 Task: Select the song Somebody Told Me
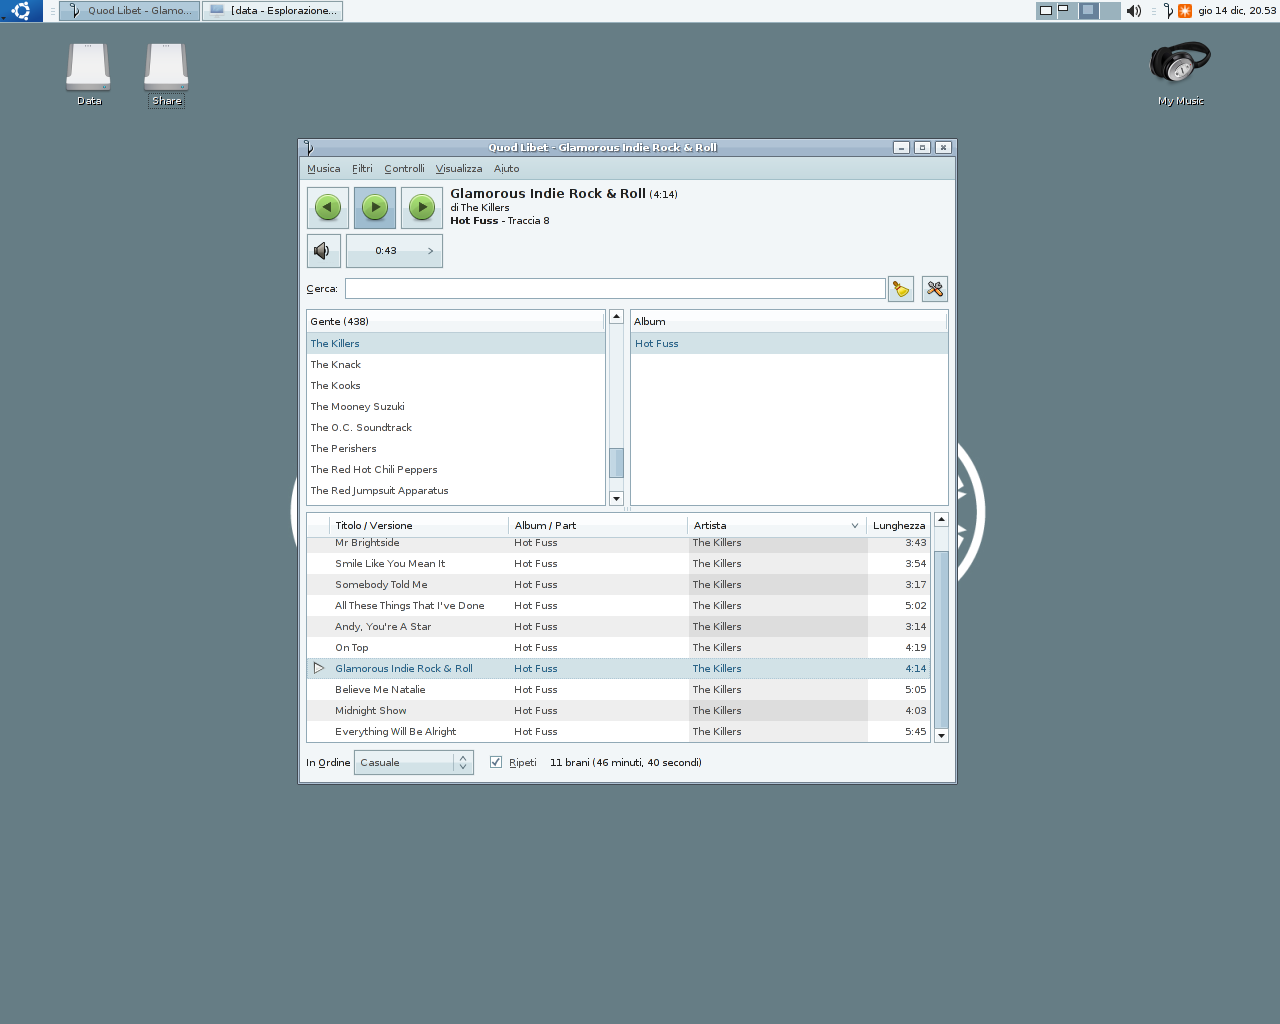[x=618, y=584]
